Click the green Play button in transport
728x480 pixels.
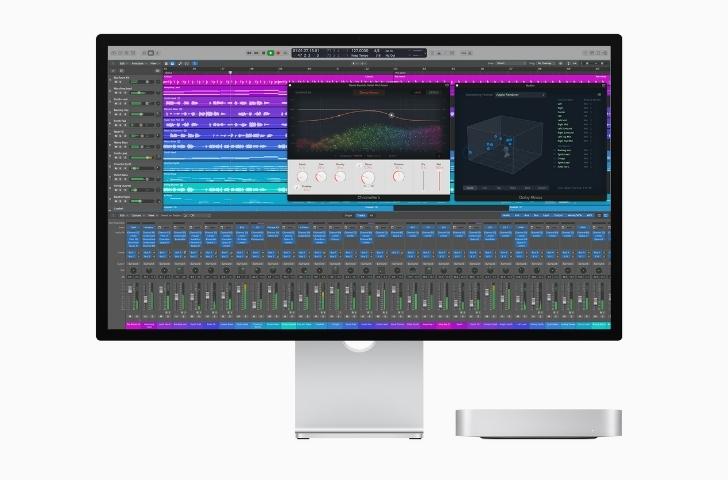click(270, 52)
